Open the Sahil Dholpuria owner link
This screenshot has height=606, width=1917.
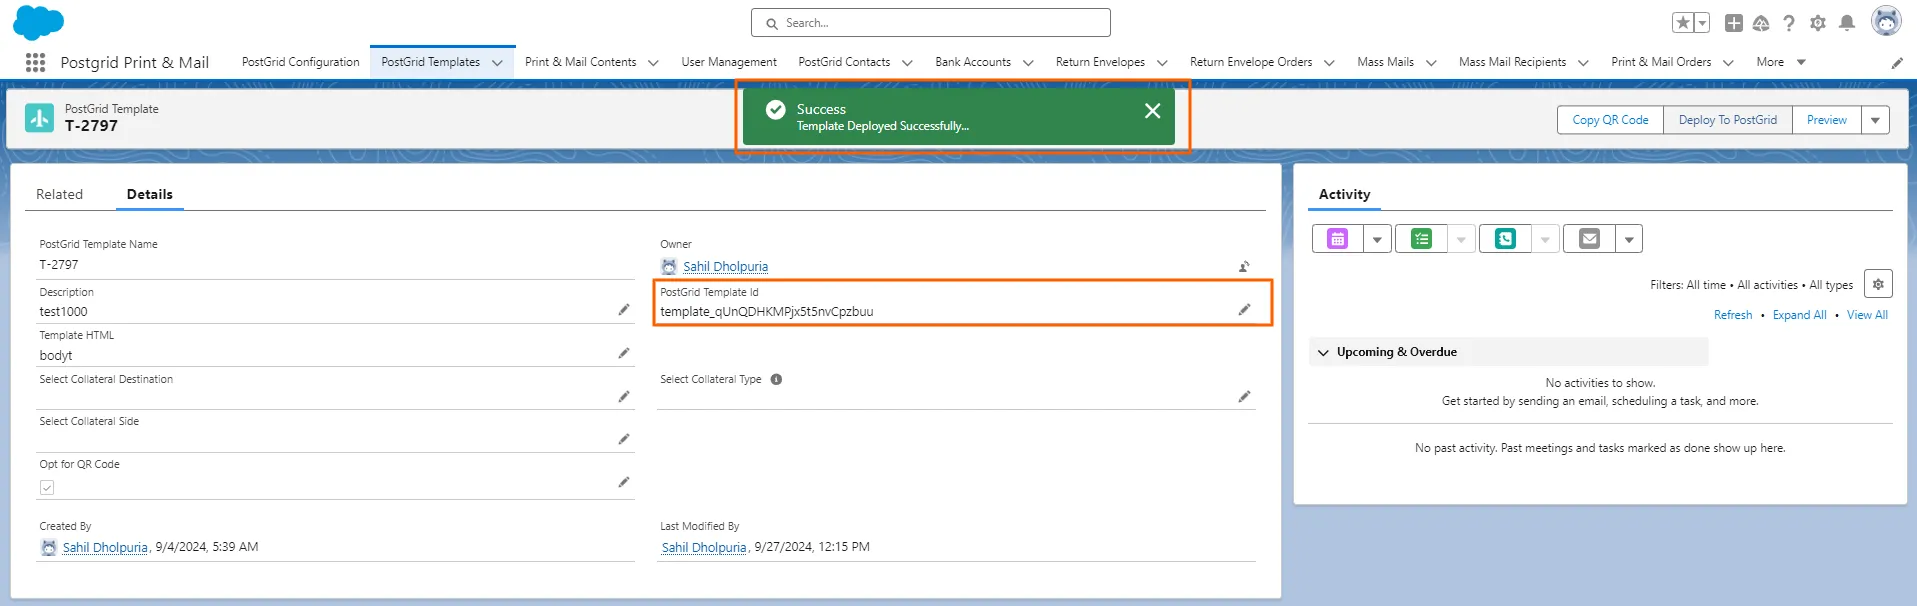coord(725,267)
